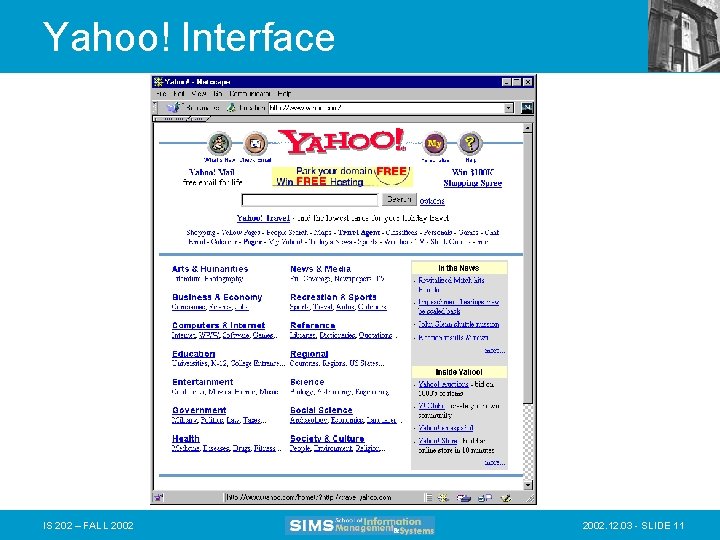Image resolution: width=720 pixels, height=540 pixels.
Task: Click the Bookmarks toolbar icon
Action: (173, 108)
